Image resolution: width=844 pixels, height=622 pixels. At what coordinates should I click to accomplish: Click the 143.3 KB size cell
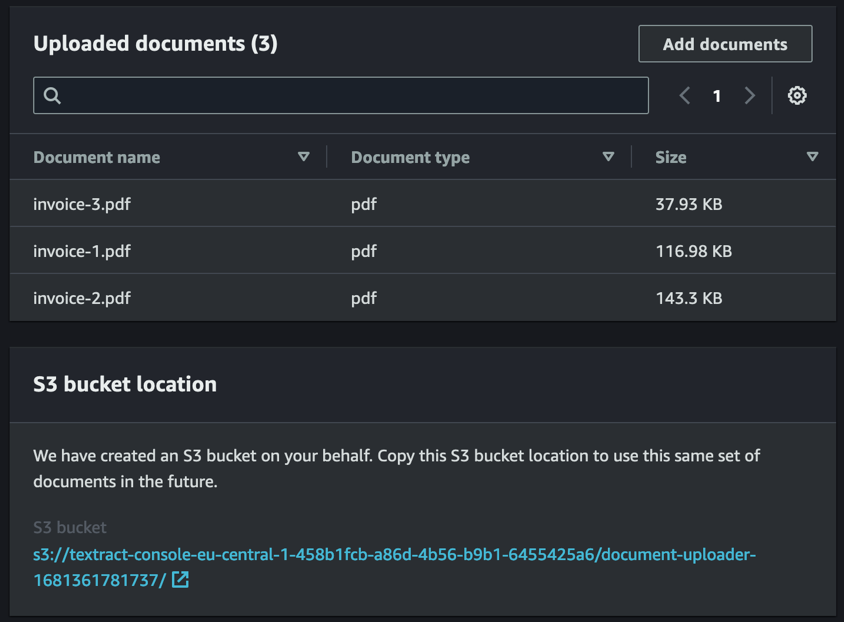[689, 298]
